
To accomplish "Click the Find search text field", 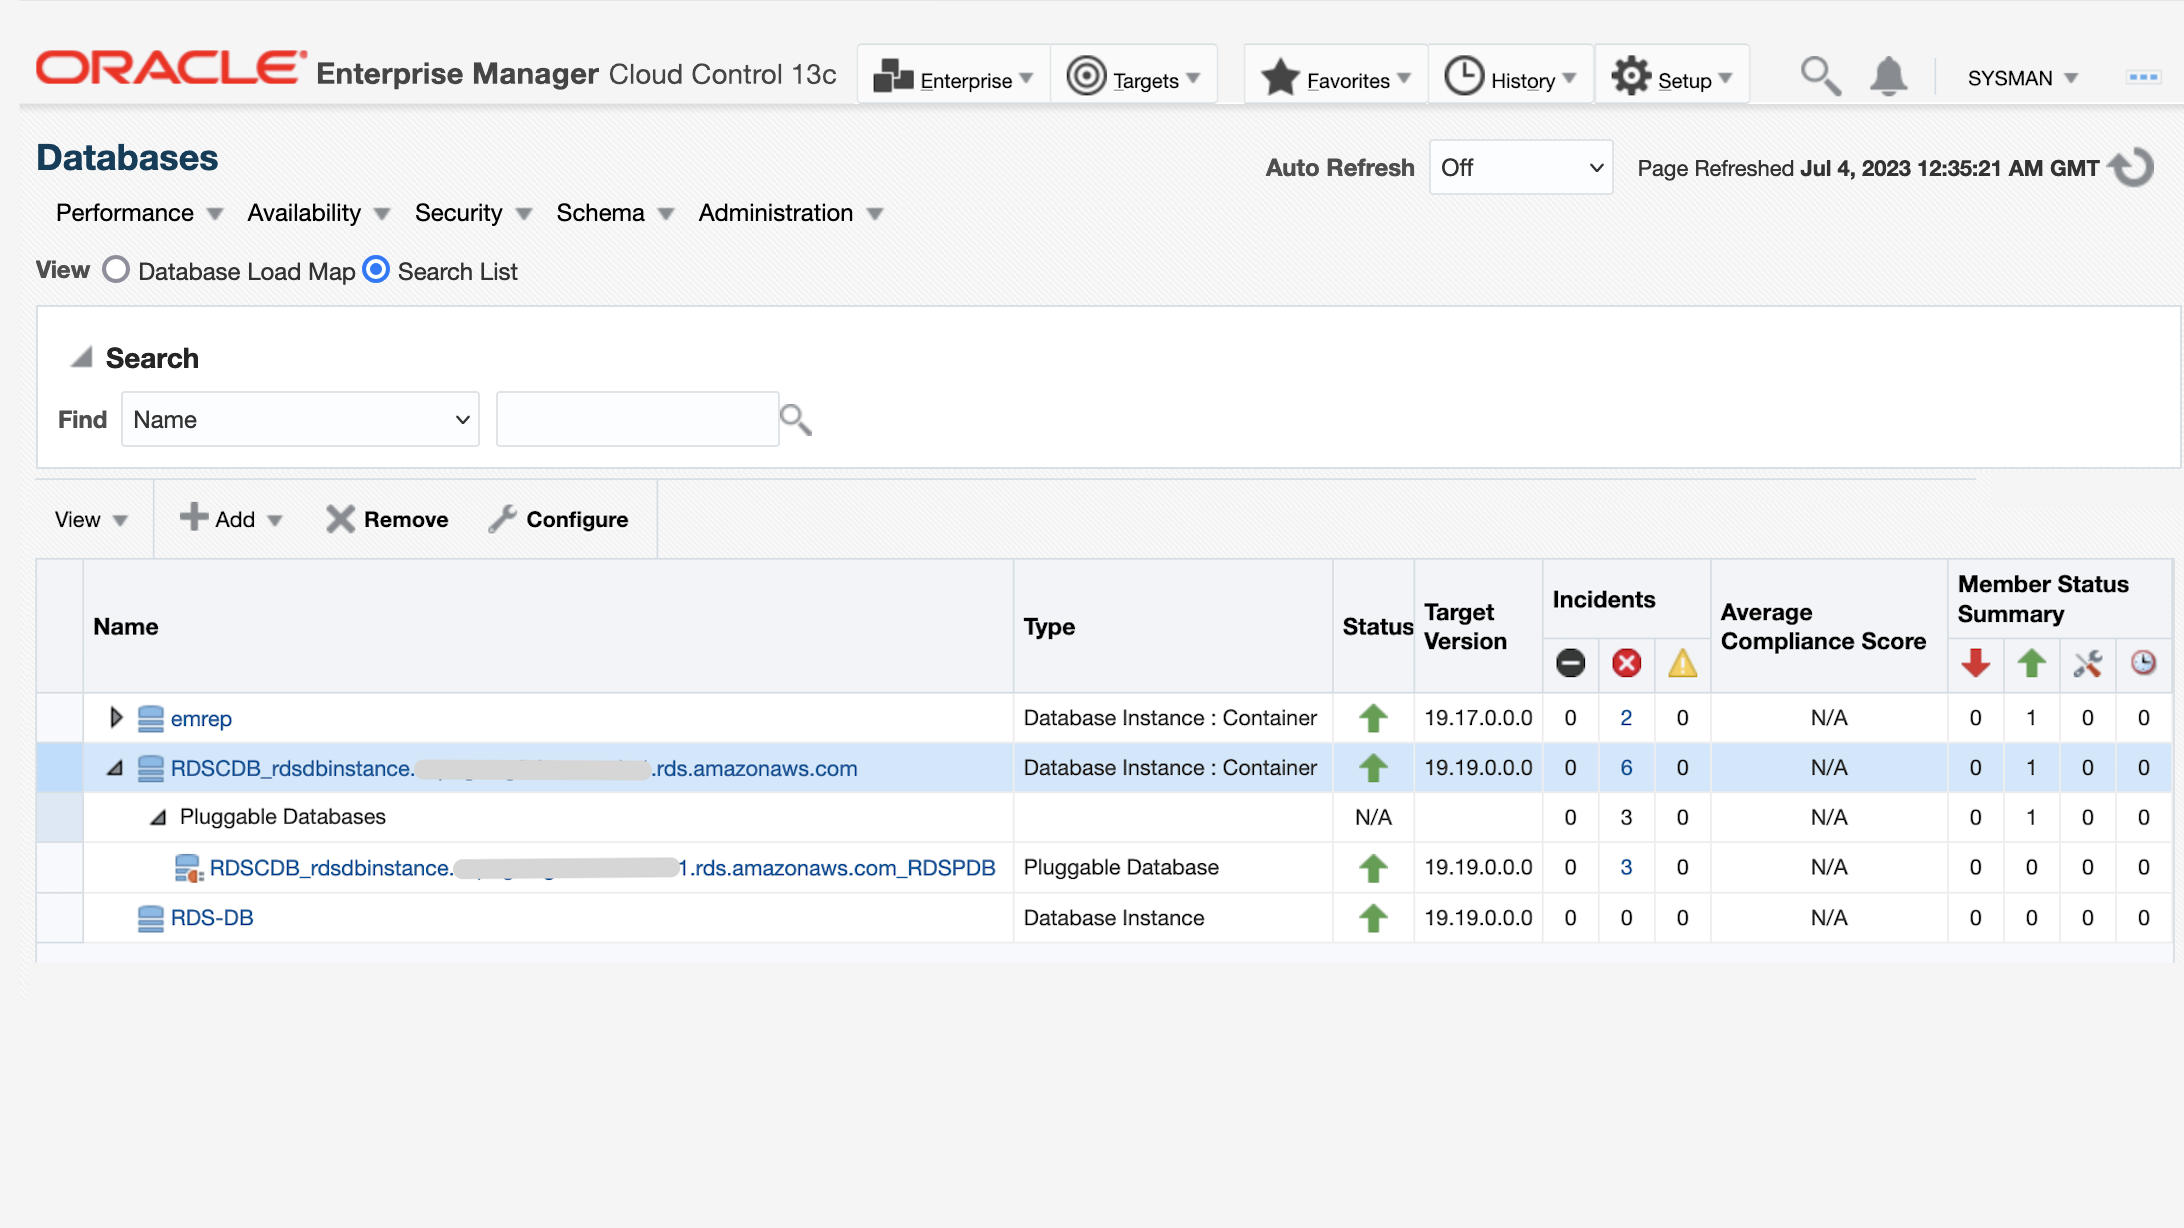I will point(637,419).
